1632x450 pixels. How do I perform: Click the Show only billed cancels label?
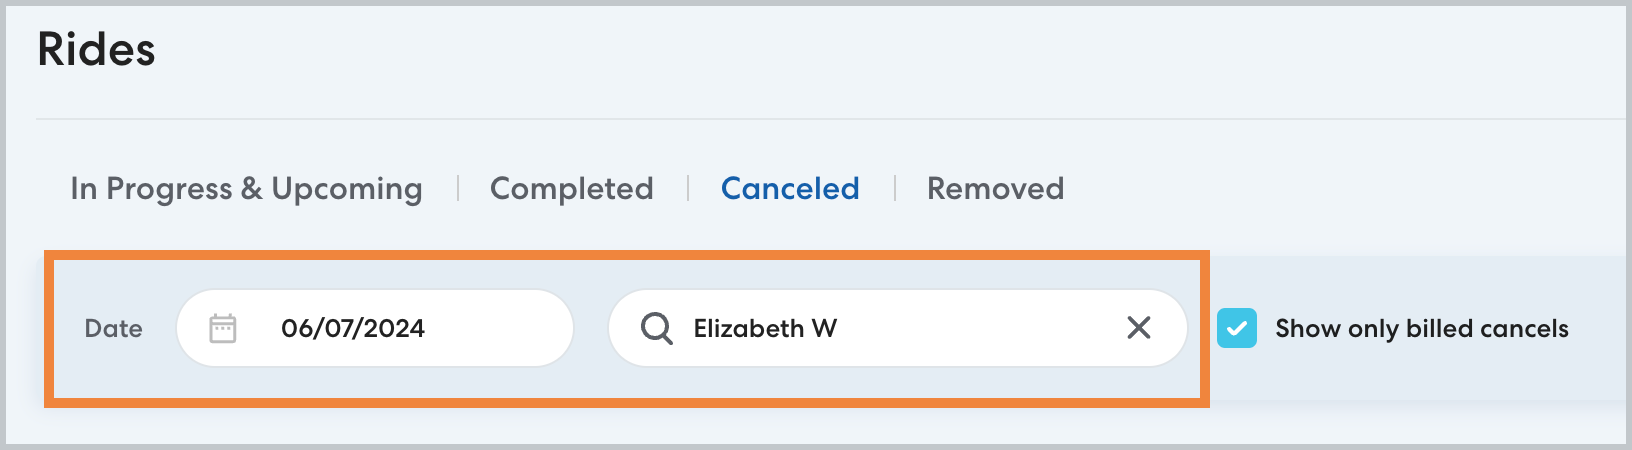pos(1421,328)
